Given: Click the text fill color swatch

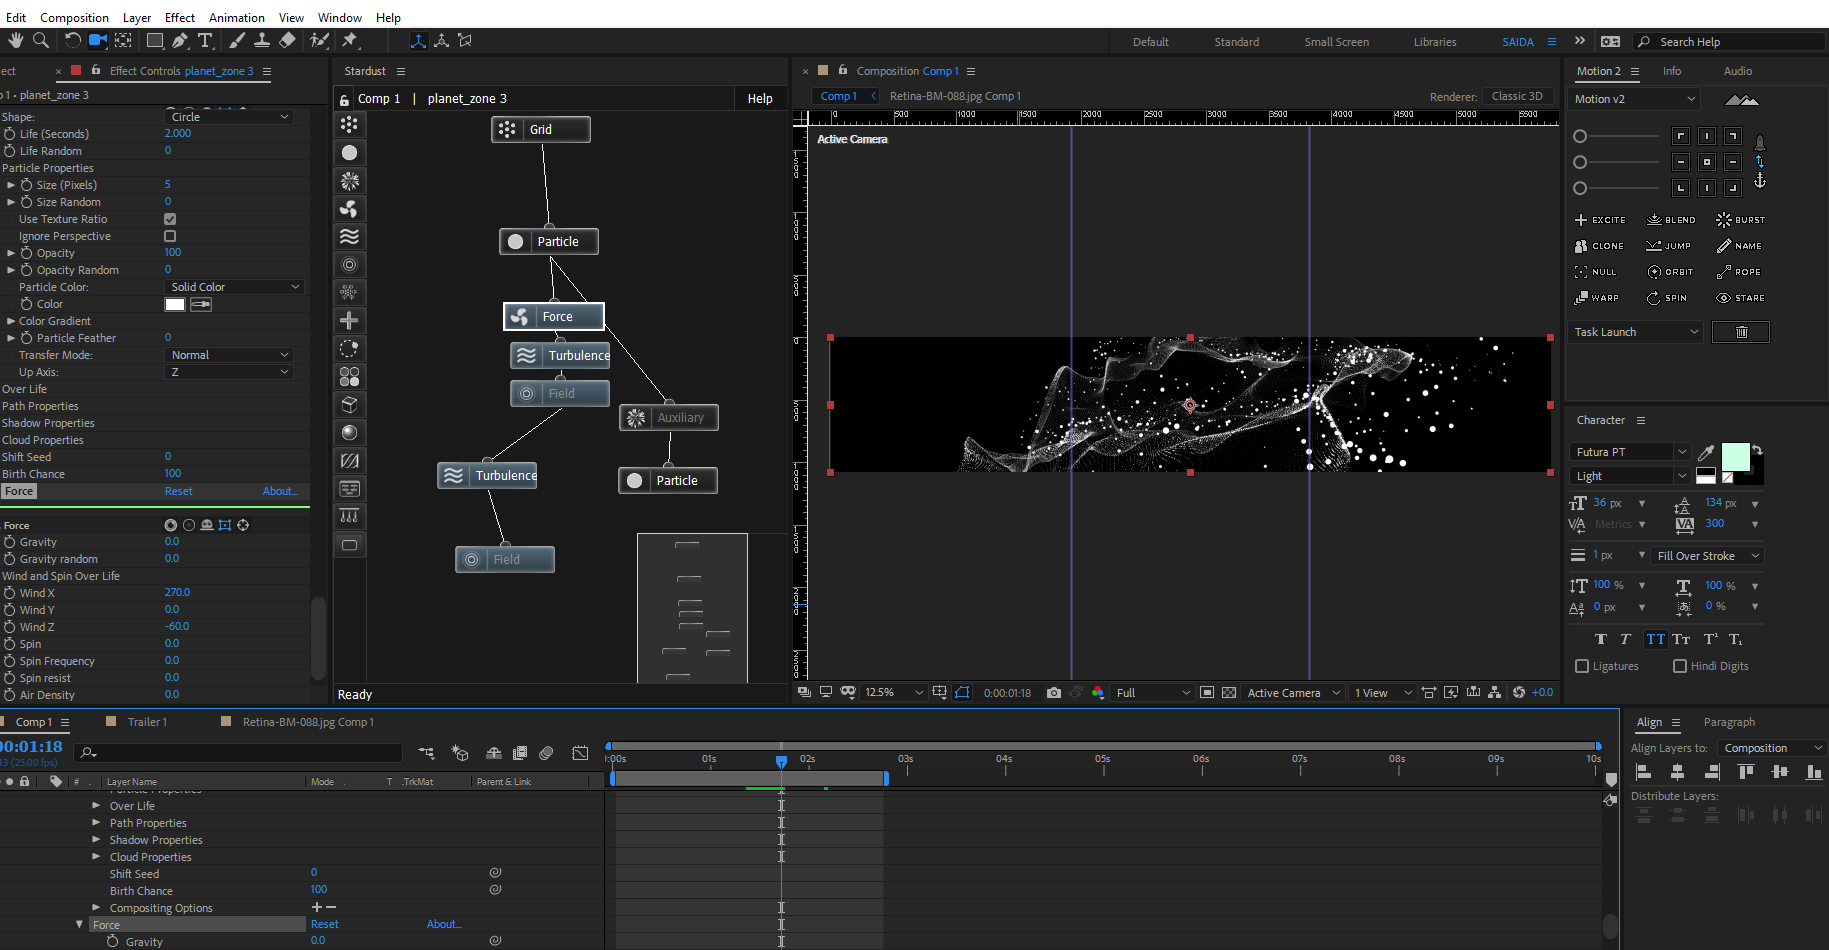Looking at the screenshot, I should (1736, 456).
